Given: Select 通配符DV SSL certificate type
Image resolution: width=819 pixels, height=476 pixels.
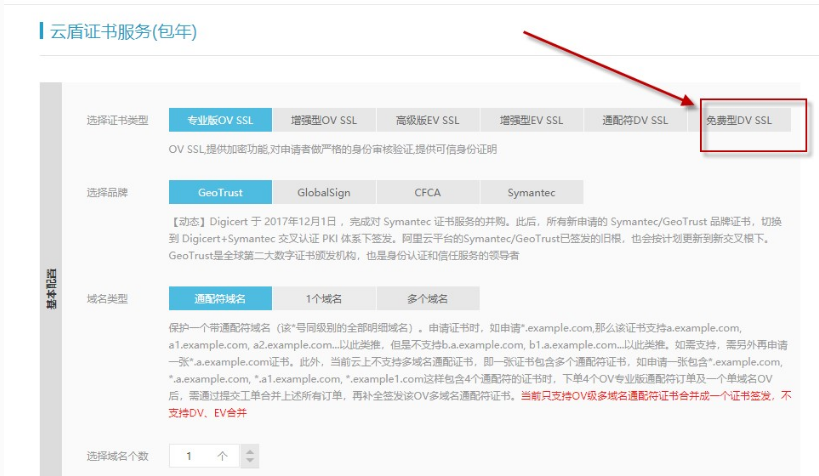Looking at the screenshot, I should coord(635,120).
